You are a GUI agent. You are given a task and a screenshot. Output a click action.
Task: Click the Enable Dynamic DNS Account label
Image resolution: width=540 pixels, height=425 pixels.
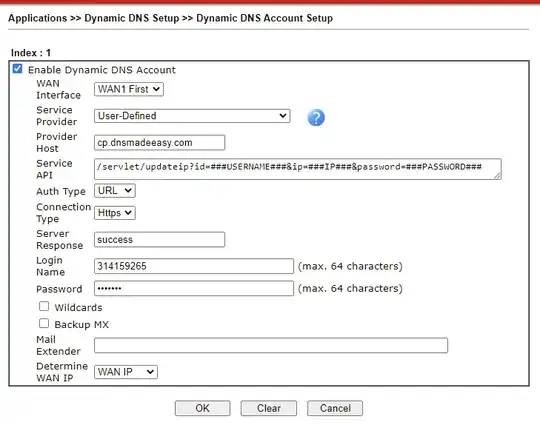(x=102, y=70)
